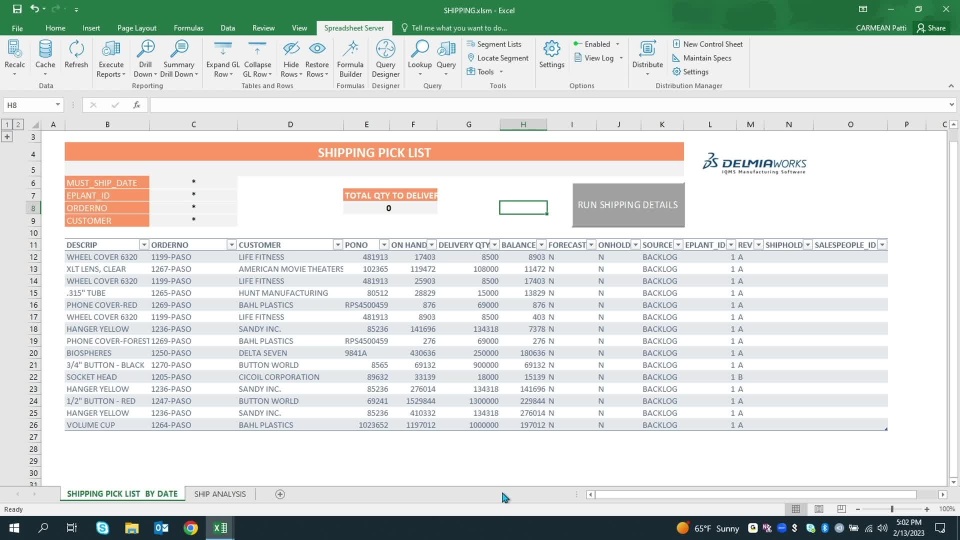Toggle the Enabled option
The width and height of the screenshot is (960, 540).
tap(596, 44)
